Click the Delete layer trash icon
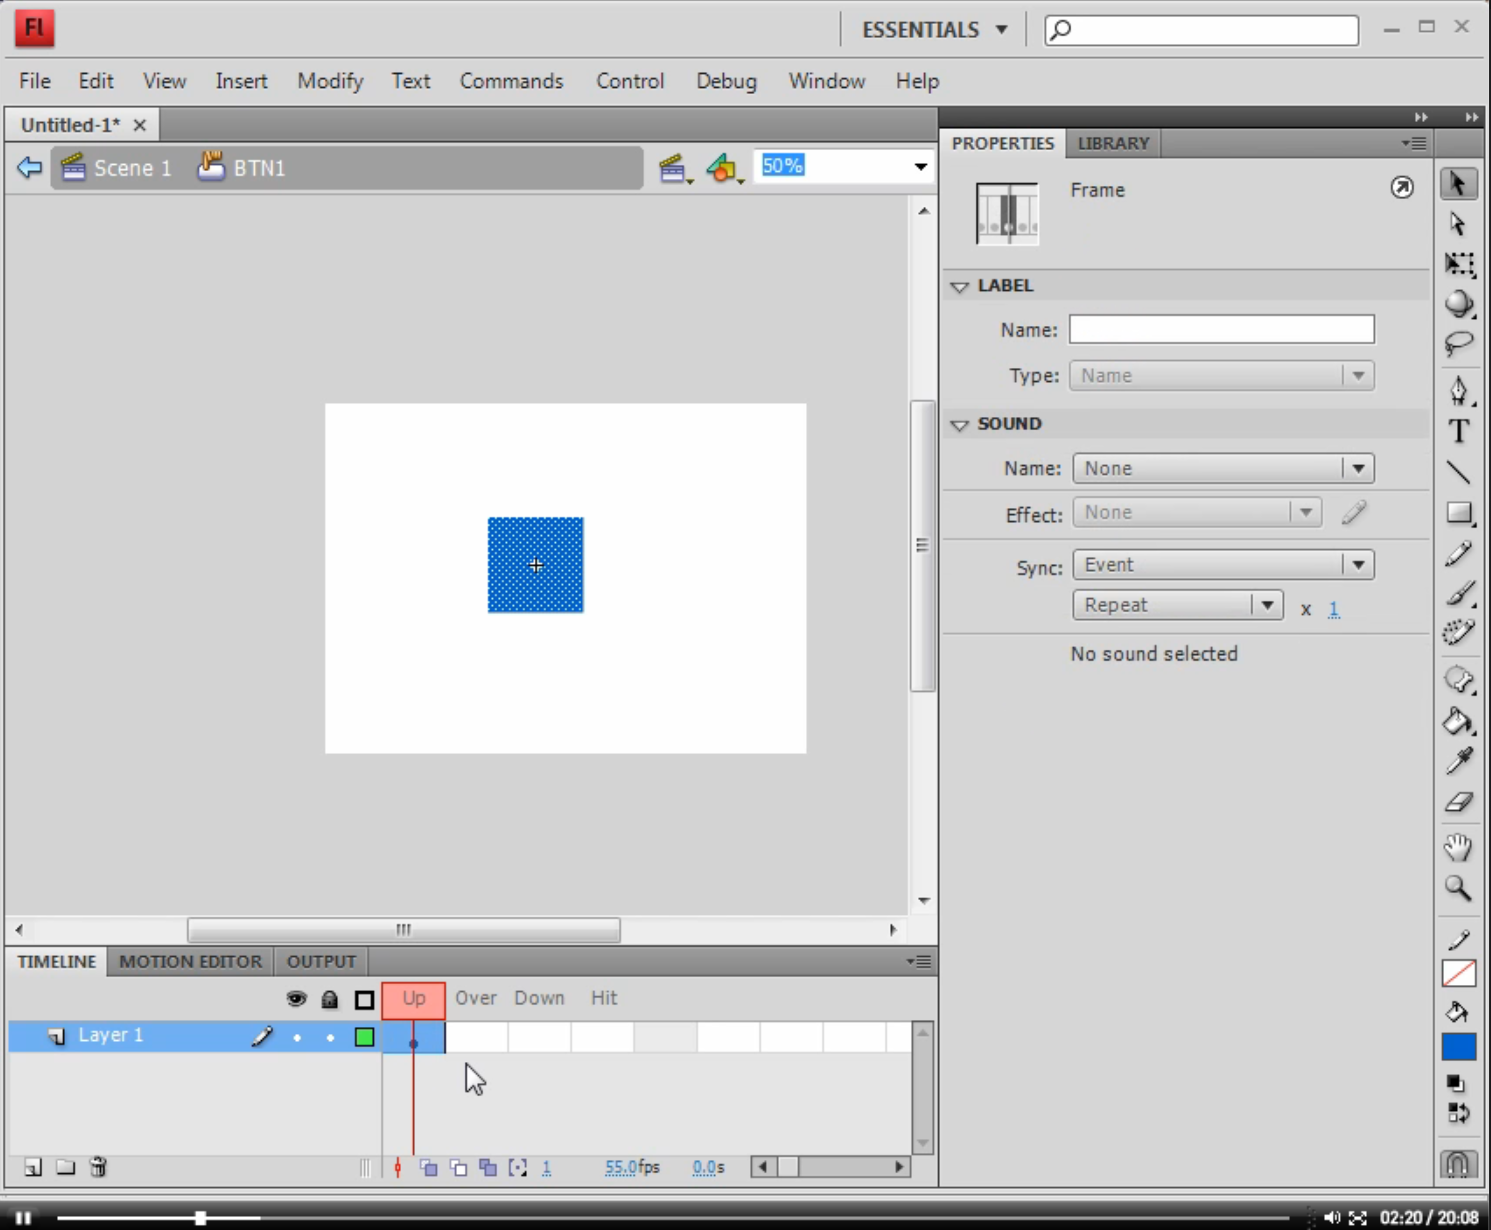1491x1230 pixels. [98, 1167]
